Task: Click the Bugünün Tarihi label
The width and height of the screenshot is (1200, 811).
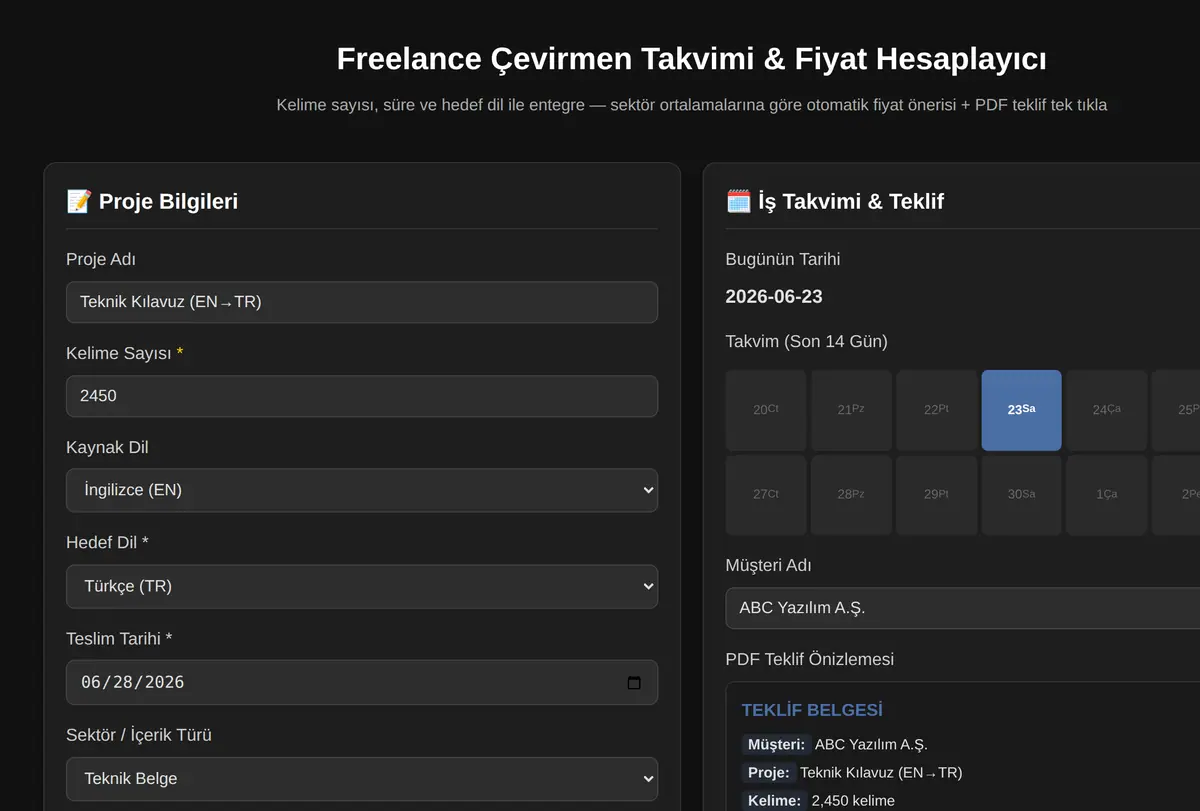Action: pyautogui.click(x=783, y=260)
